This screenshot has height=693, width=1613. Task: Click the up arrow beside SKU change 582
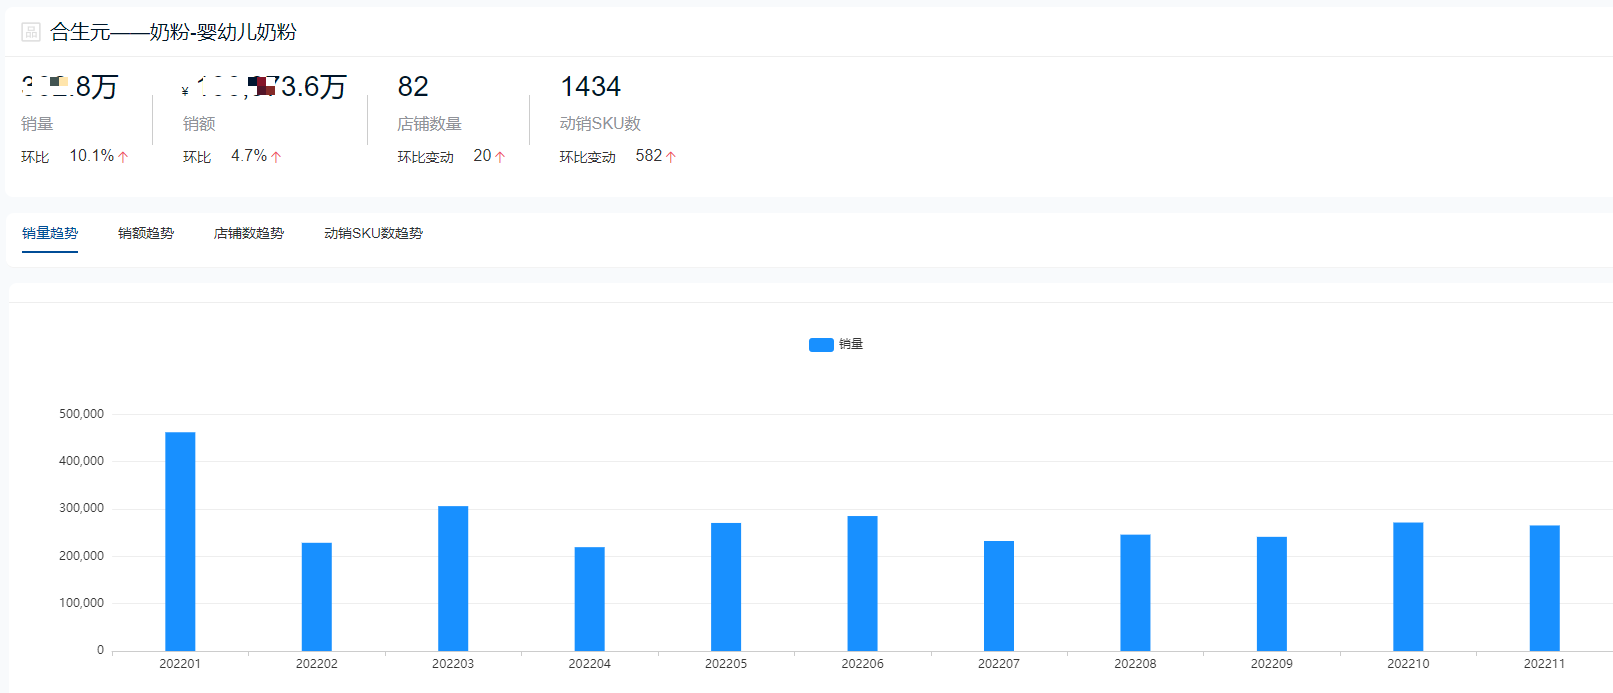coord(671,157)
